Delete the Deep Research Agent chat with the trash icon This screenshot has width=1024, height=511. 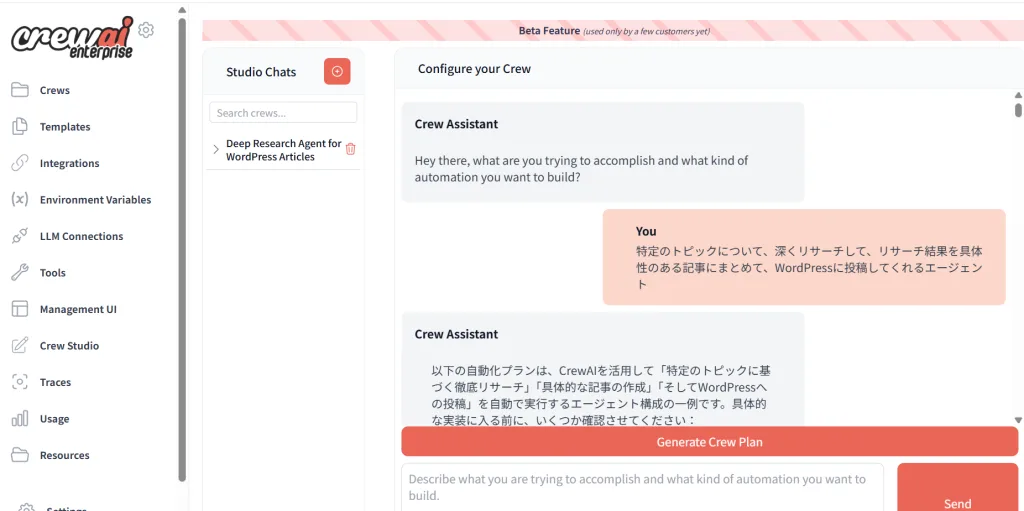(351, 149)
